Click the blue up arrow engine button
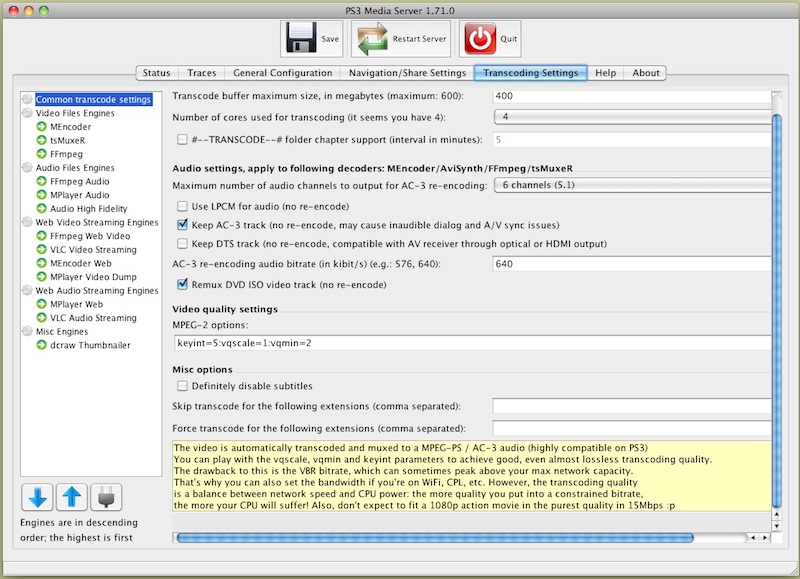Screen dimensions: 800x579 coord(71,497)
